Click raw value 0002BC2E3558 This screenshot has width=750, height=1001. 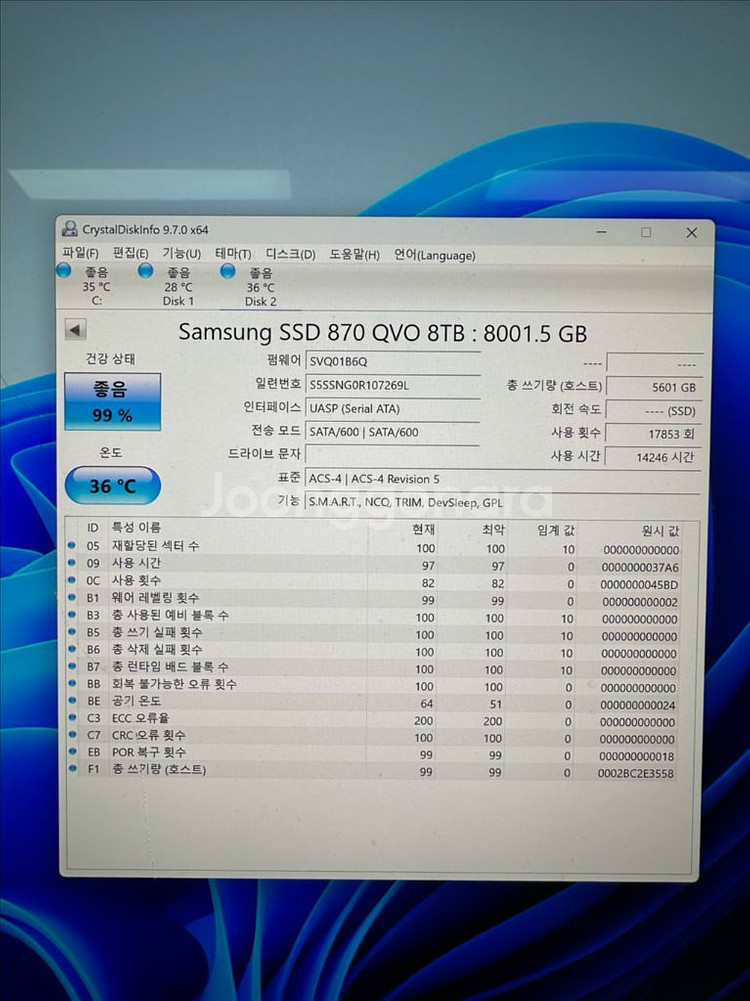point(636,774)
